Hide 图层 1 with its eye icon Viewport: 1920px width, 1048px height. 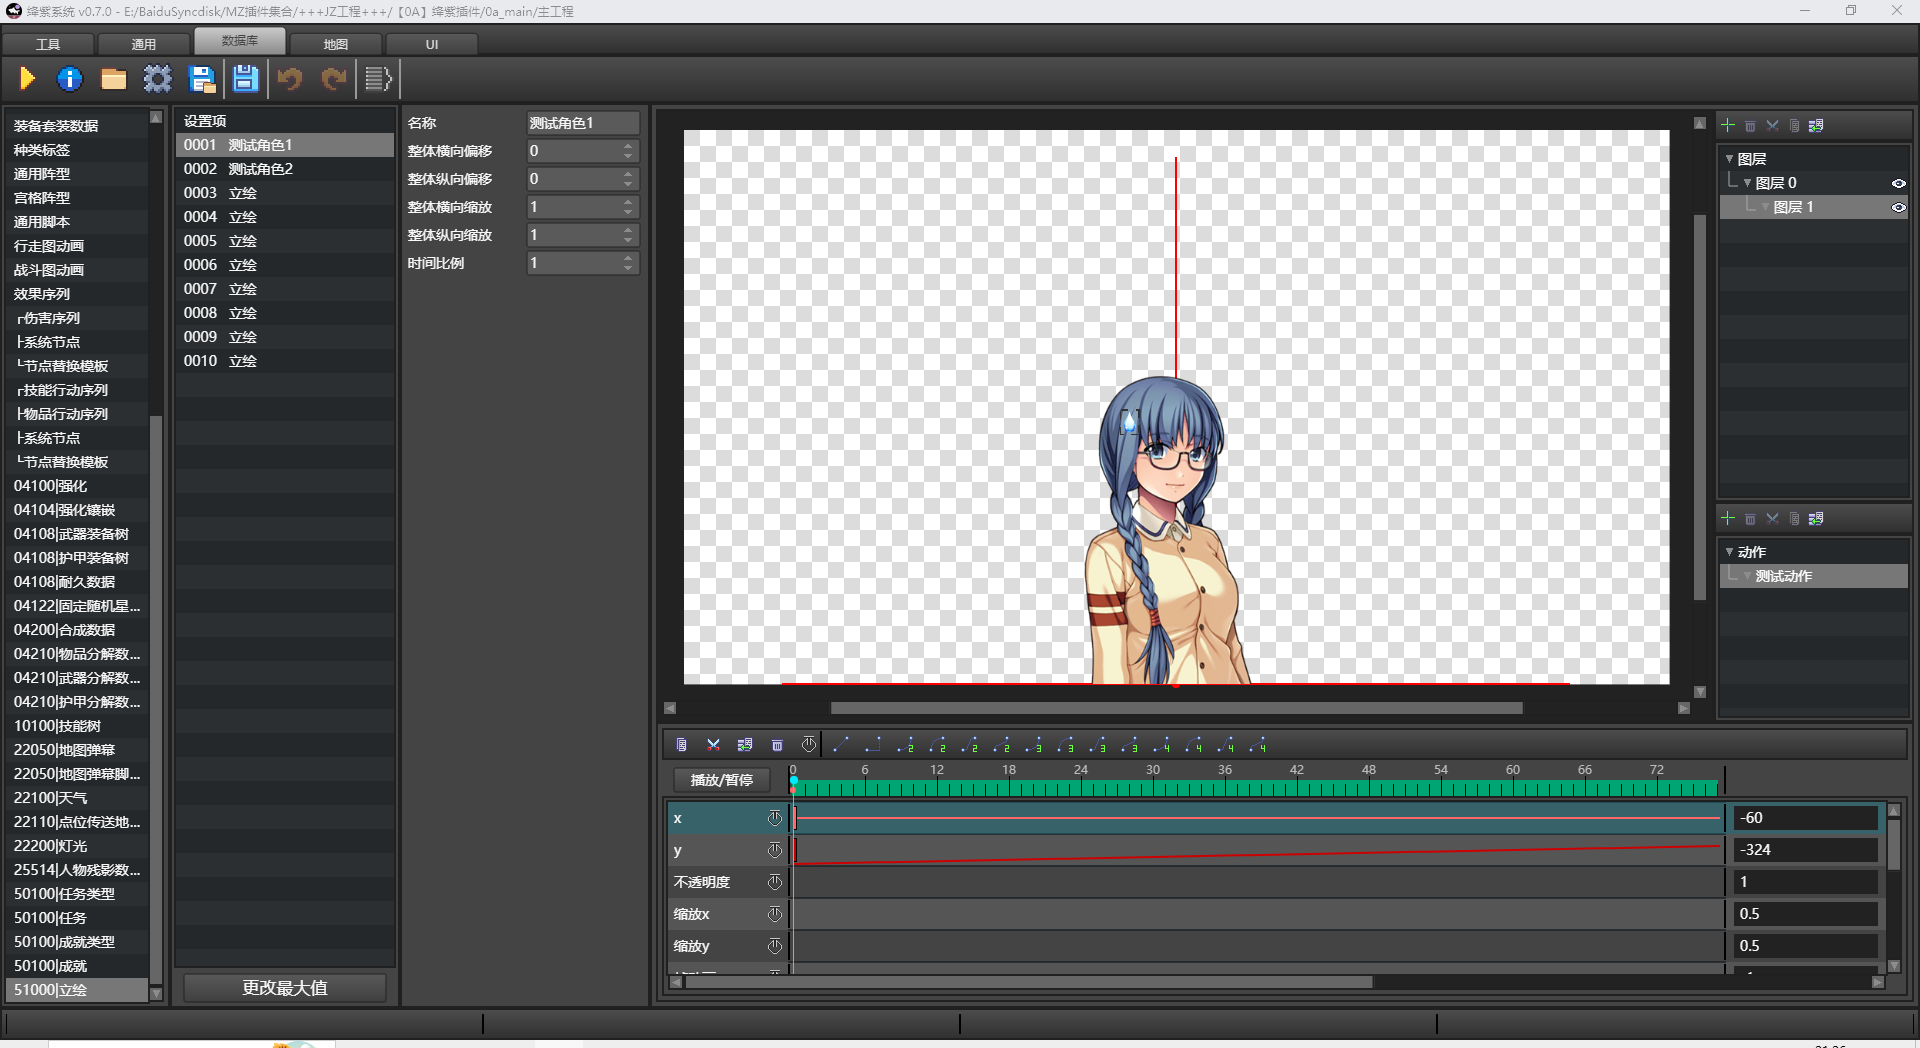pyautogui.click(x=1898, y=207)
